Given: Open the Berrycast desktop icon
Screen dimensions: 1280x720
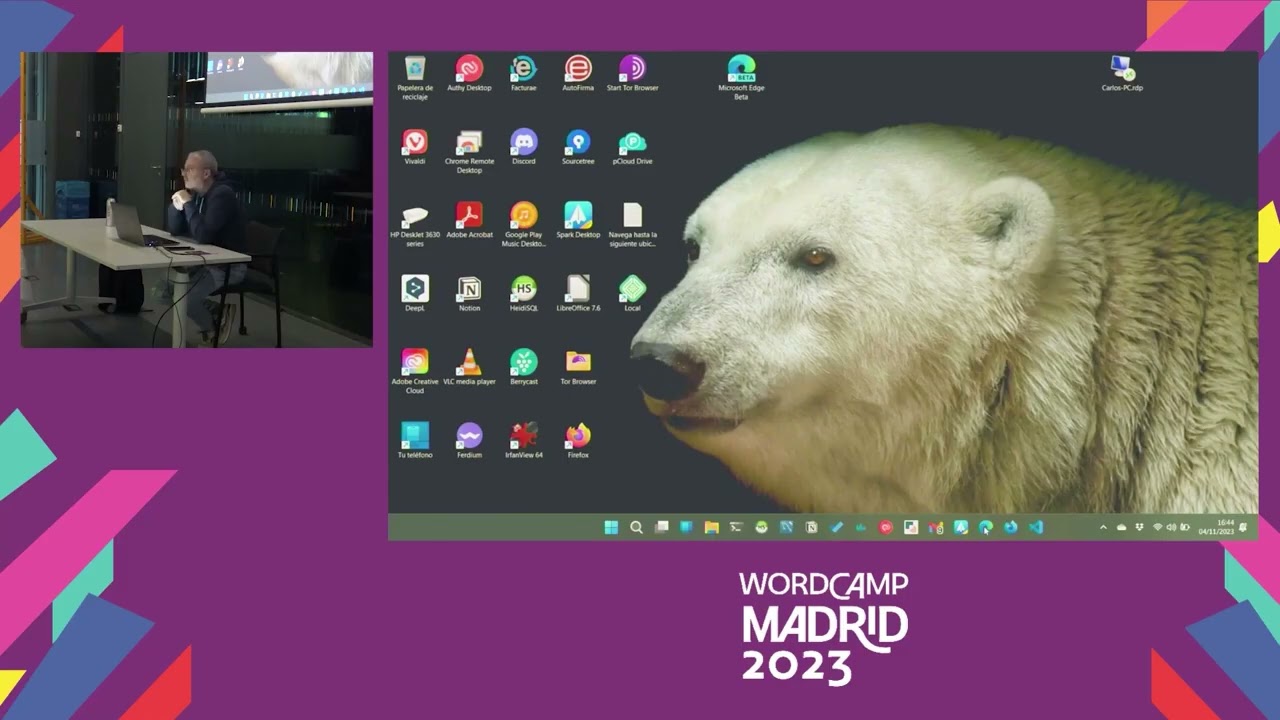Looking at the screenshot, I should point(523,367).
